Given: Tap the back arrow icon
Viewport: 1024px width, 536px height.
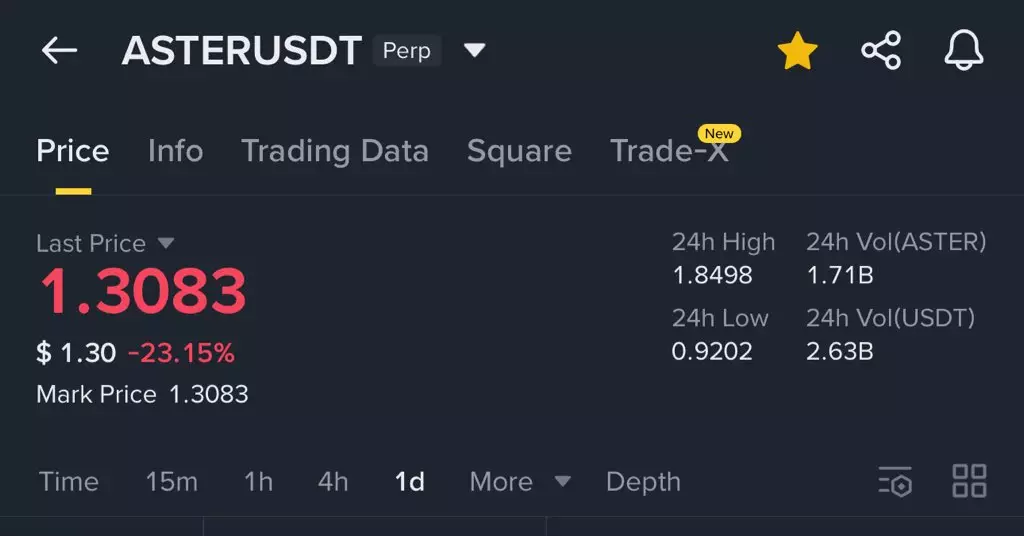Looking at the screenshot, I should point(59,51).
